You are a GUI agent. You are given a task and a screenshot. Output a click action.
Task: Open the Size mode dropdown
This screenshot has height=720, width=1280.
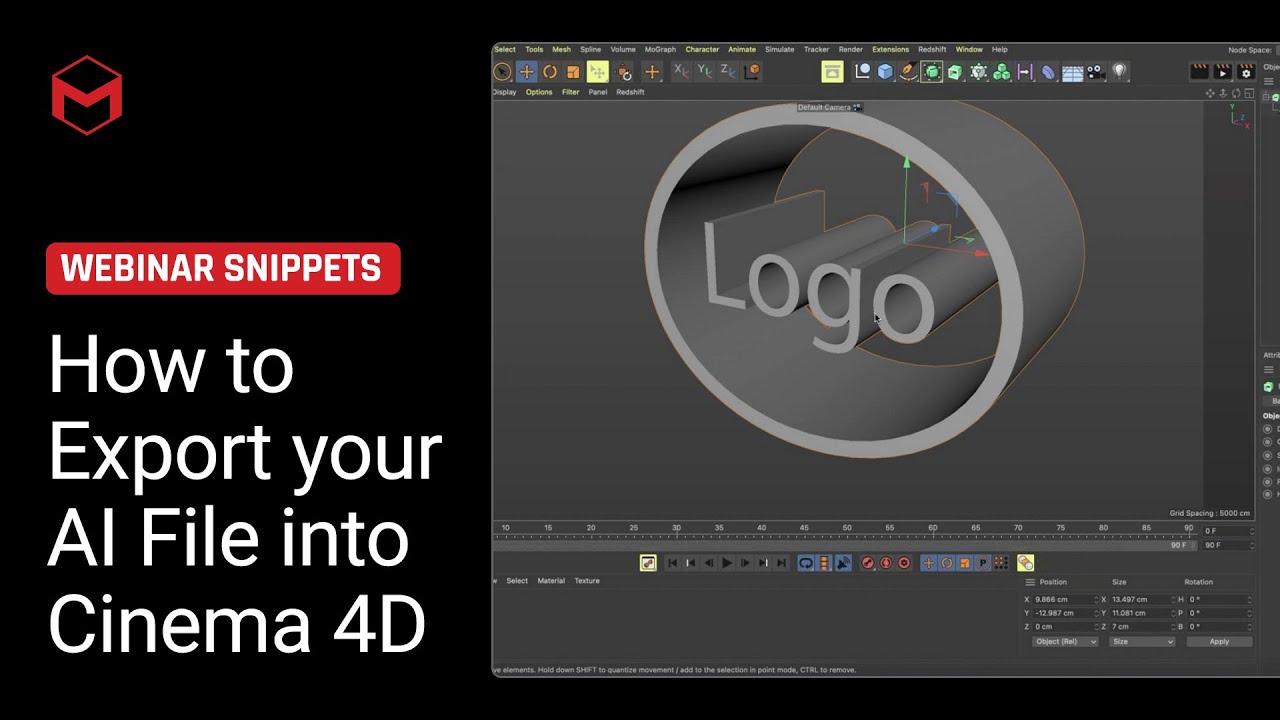coord(1141,642)
